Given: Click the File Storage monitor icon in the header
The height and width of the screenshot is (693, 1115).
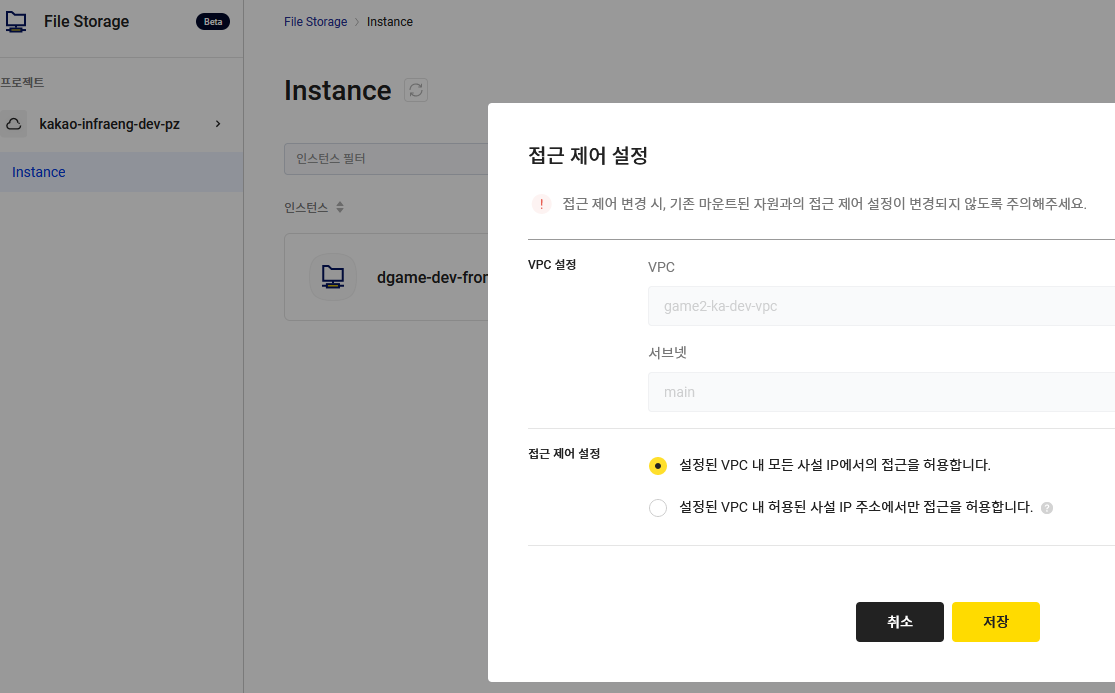Looking at the screenshot, I should (x=16, y=20).
